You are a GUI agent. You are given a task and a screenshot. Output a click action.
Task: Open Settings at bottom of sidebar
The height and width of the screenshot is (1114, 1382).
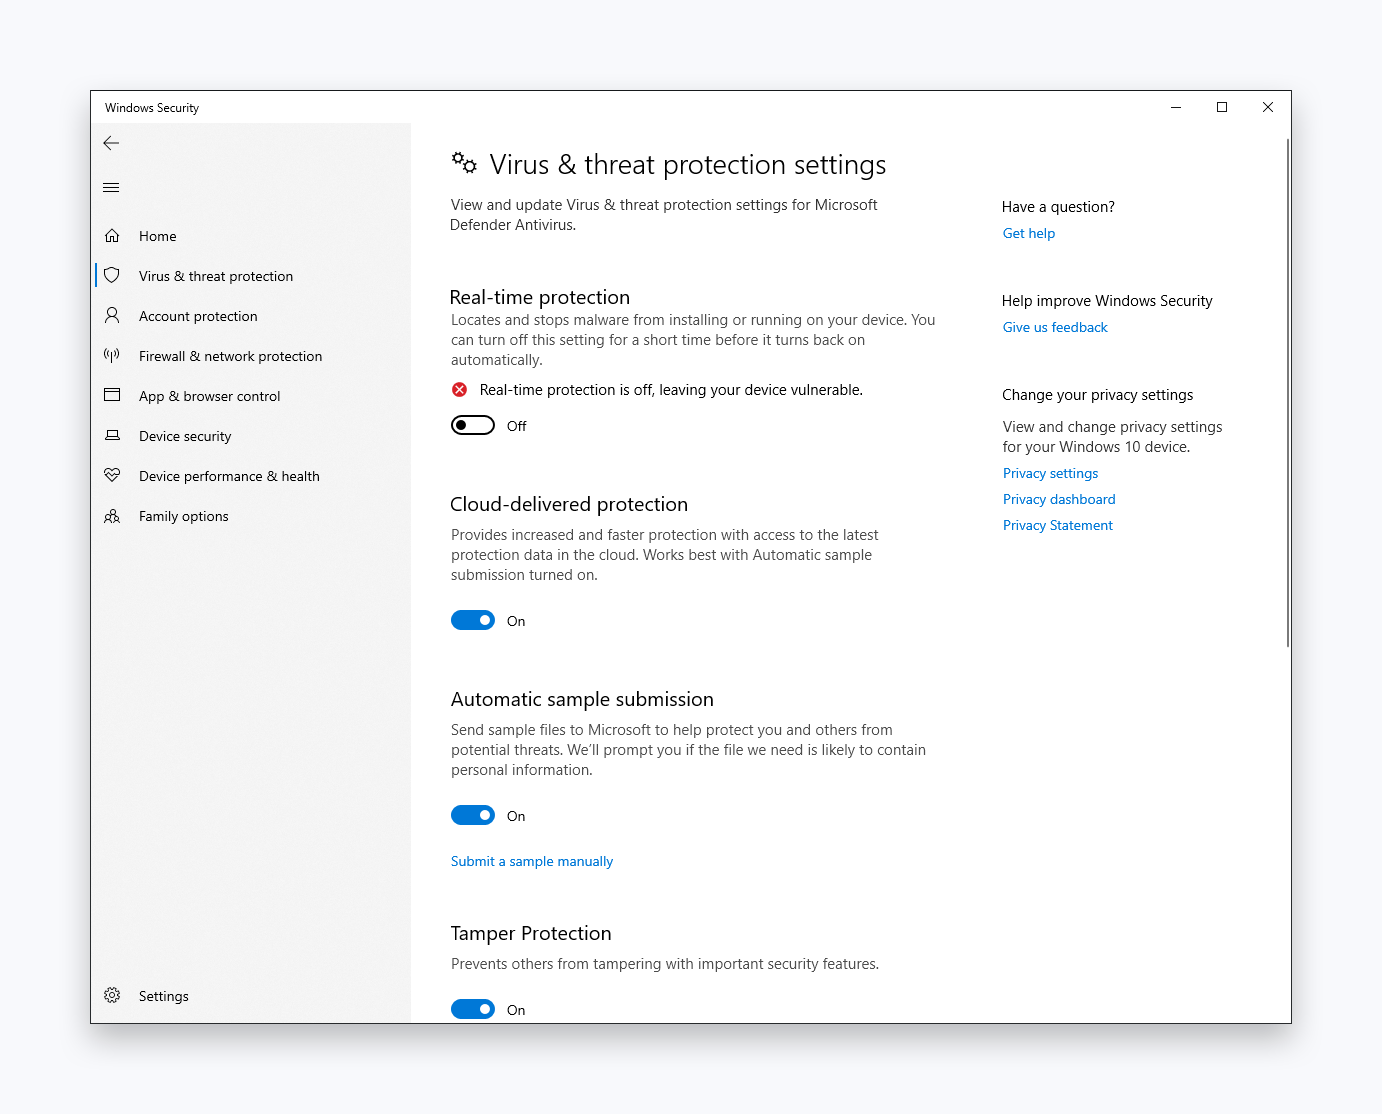[253, 996]
